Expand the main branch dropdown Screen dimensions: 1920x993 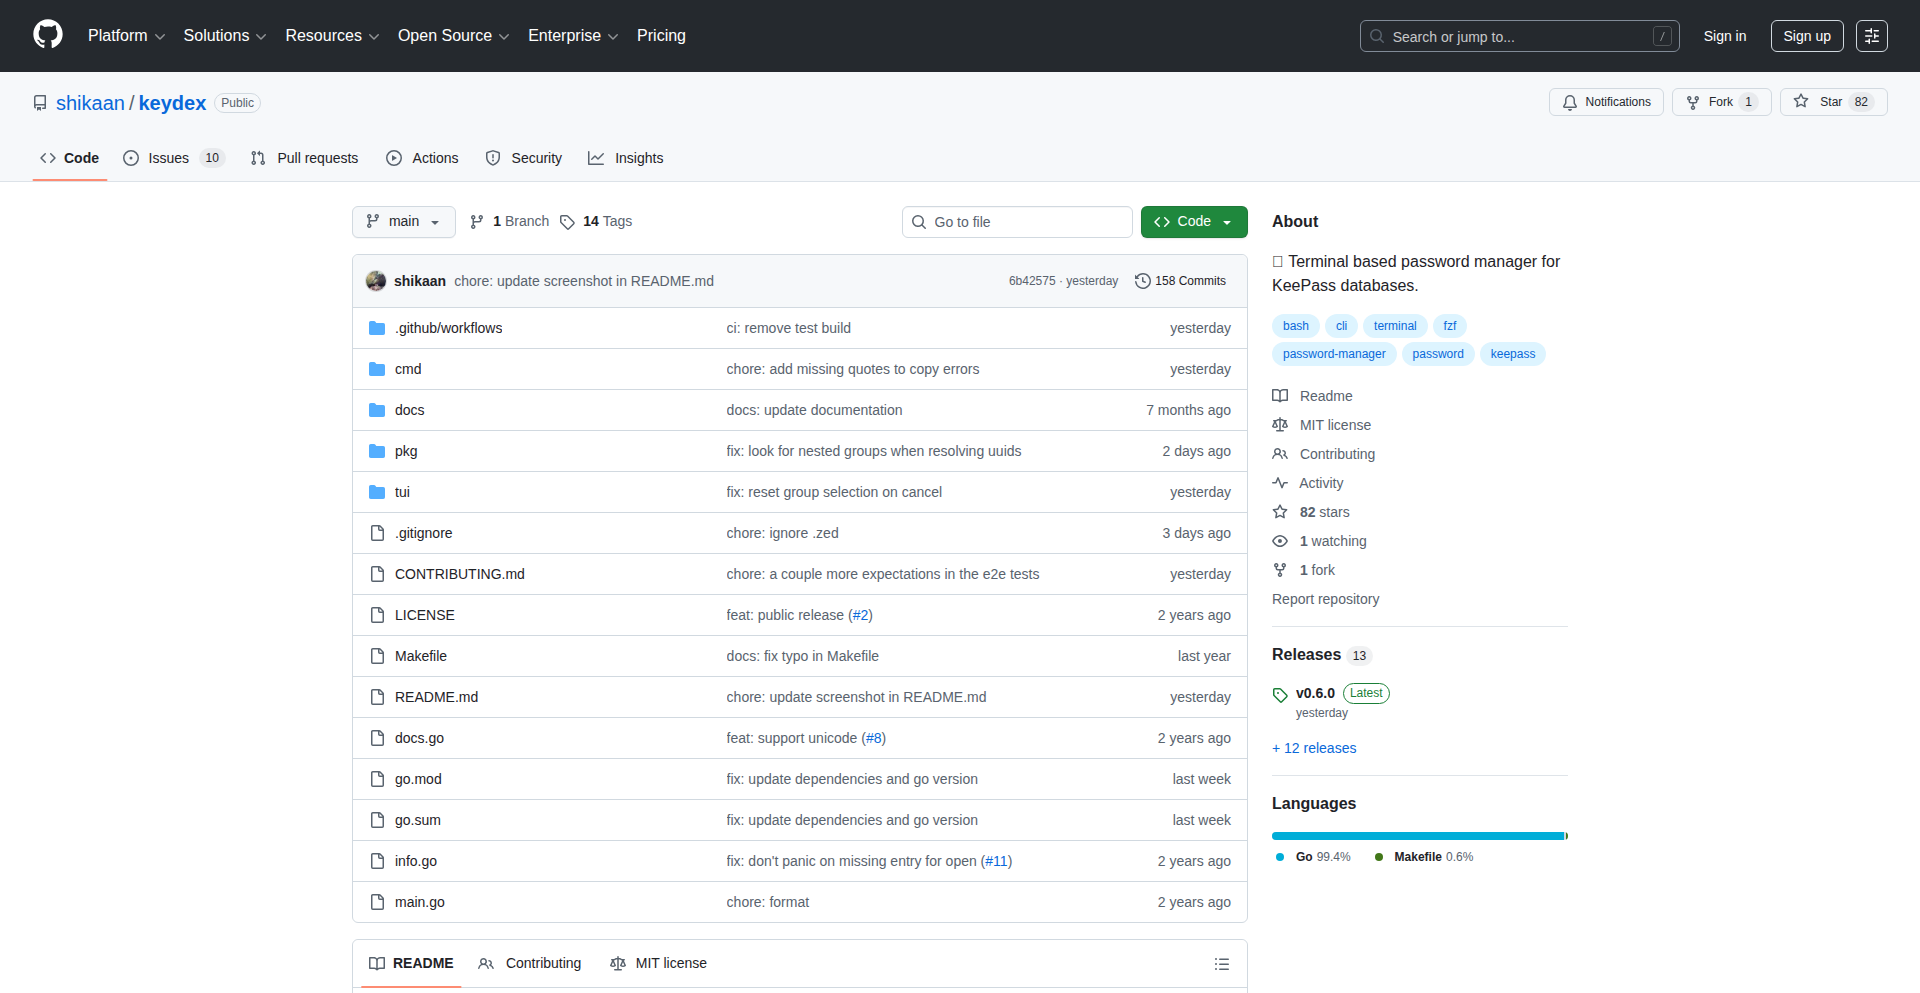[403, 222]
